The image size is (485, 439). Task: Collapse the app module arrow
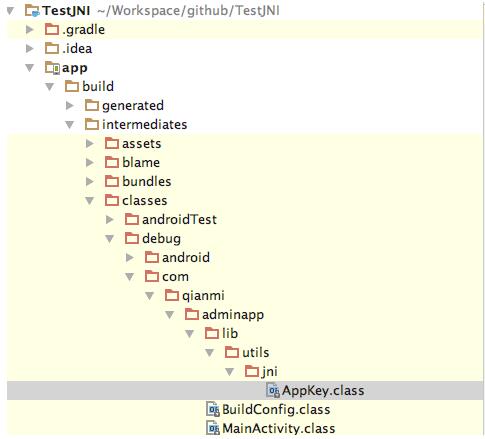(30, 68)
